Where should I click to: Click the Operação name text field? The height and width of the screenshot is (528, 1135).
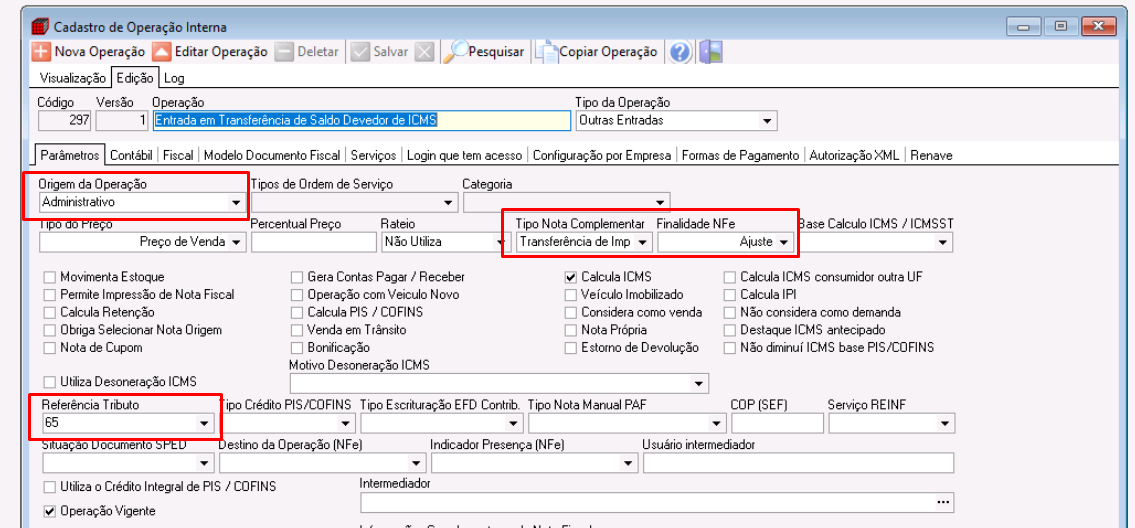[x=361, y=120]
